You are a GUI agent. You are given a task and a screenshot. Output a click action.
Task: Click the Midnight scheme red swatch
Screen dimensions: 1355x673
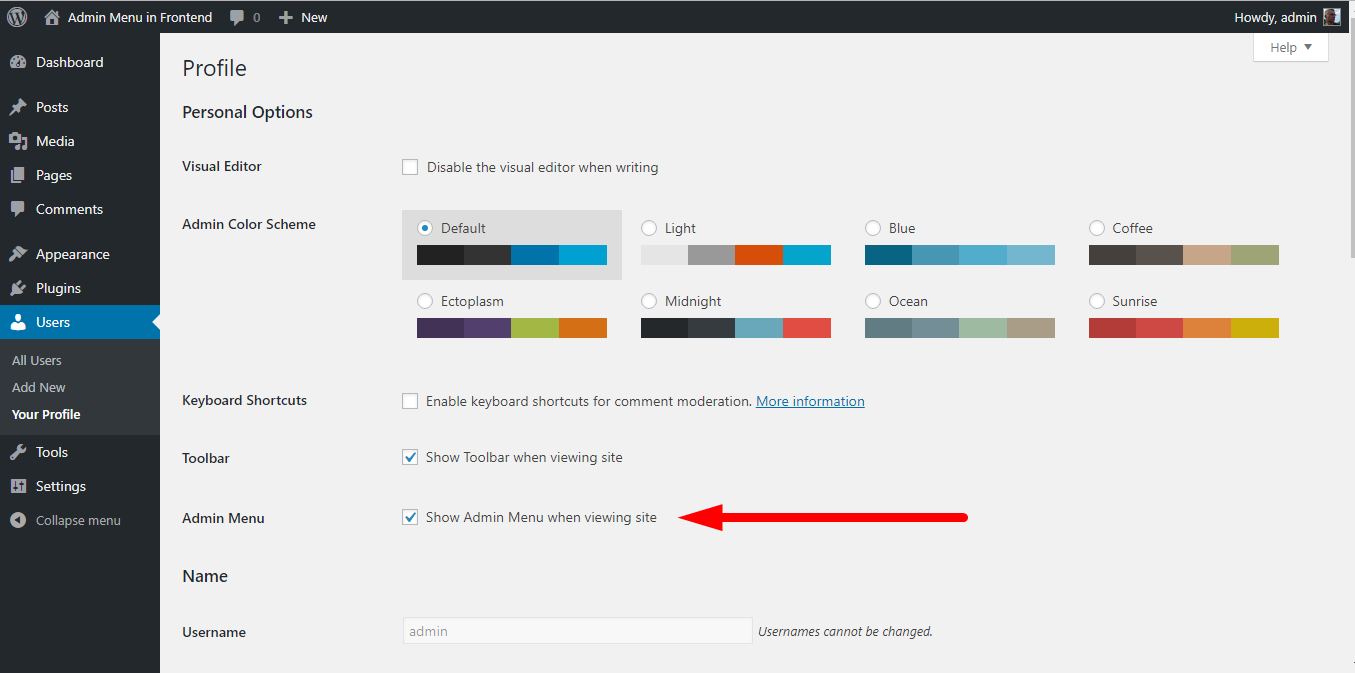807,328
